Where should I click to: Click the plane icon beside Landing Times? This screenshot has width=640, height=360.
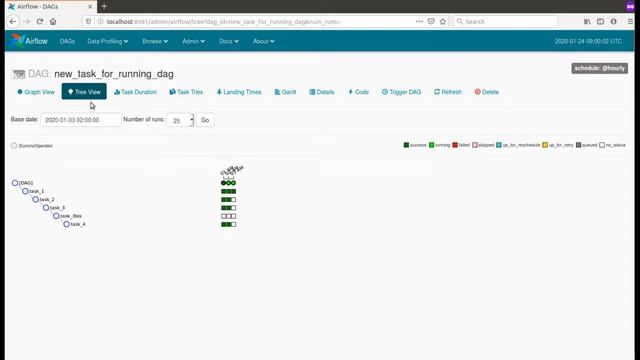coord(219,92)
